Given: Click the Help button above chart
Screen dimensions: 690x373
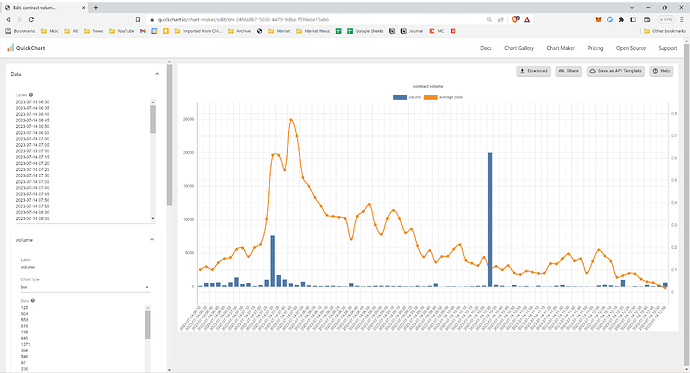Looking at the screenshot, I should click(x=661, y=71).
